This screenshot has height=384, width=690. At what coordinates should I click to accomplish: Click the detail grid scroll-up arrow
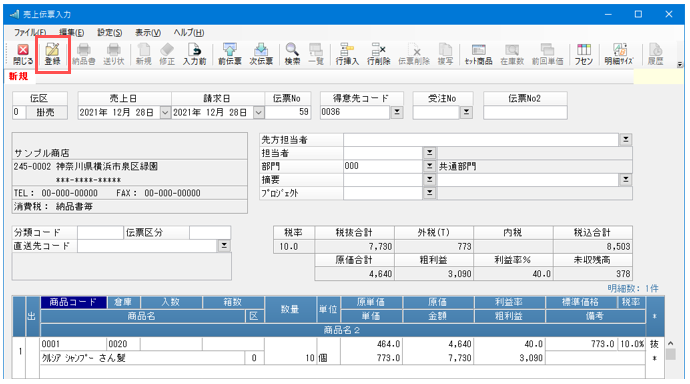tap(670, 343)
